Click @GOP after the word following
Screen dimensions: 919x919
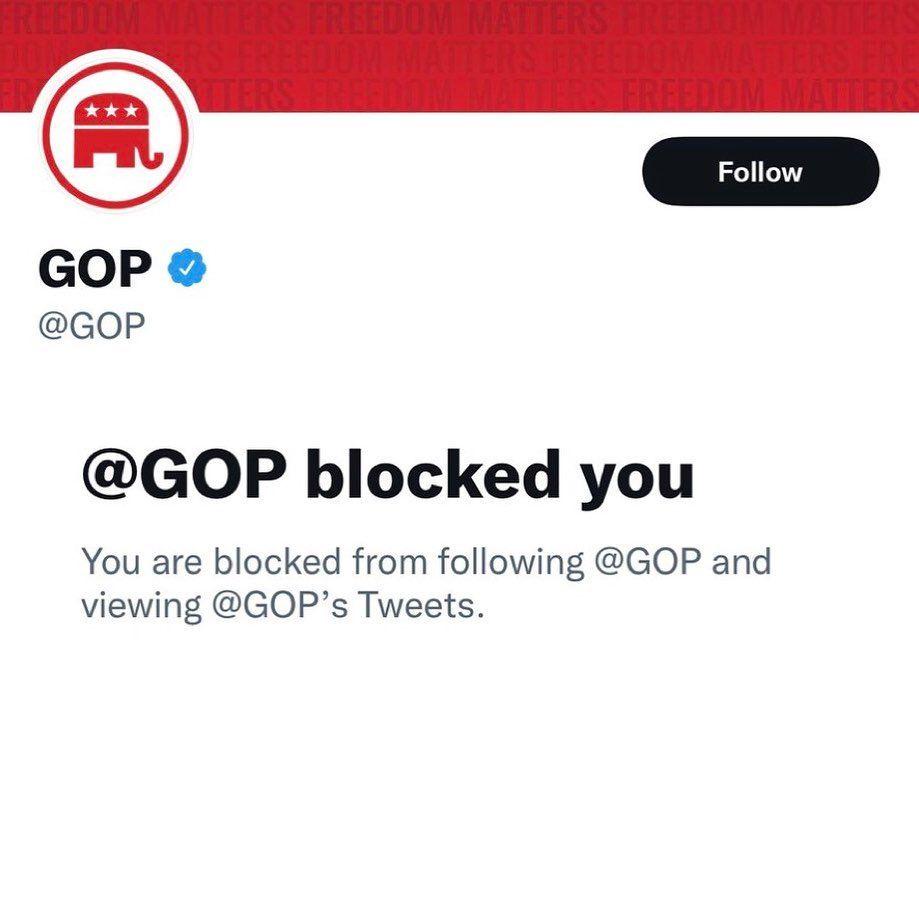pyautogui.click(x=647, y=561)
